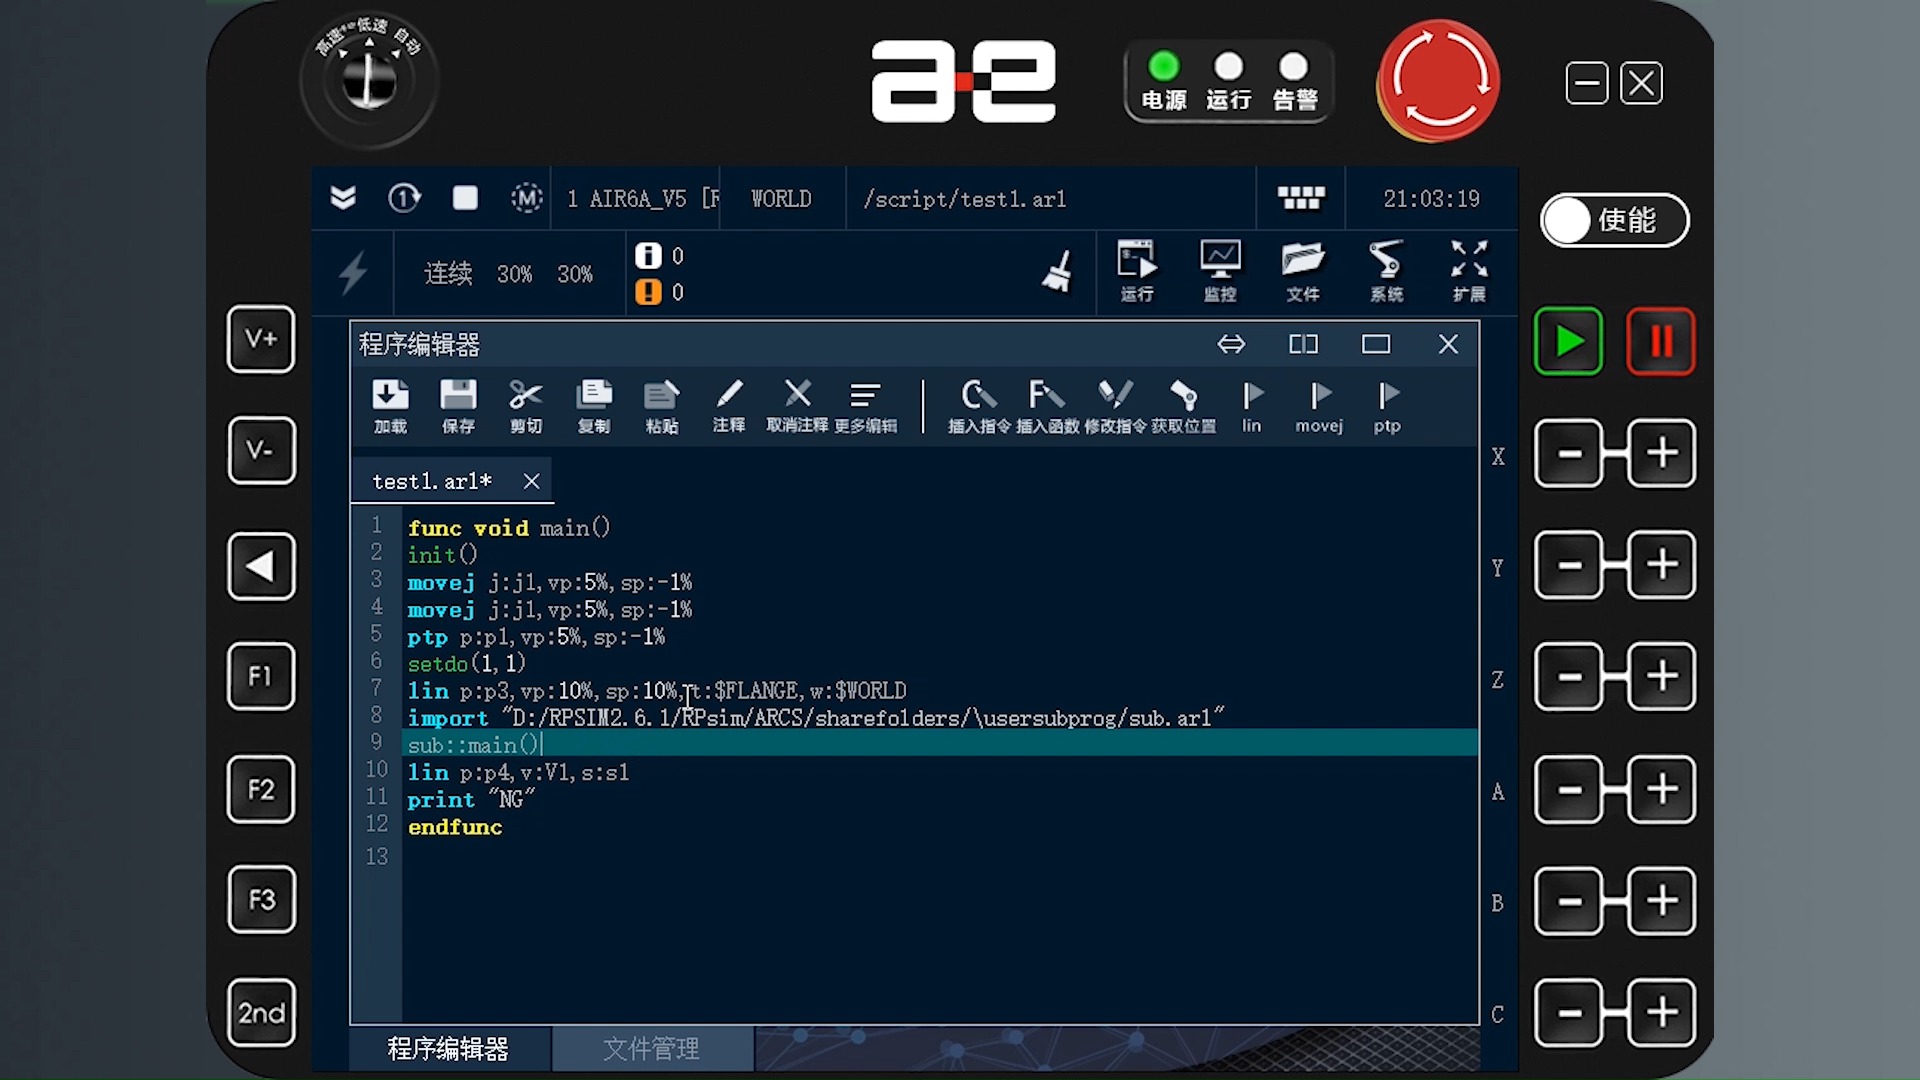Viewport: 1920px width, 1080px height.
Task: Use 获取位置 to capture current position
Action: 1185,405
